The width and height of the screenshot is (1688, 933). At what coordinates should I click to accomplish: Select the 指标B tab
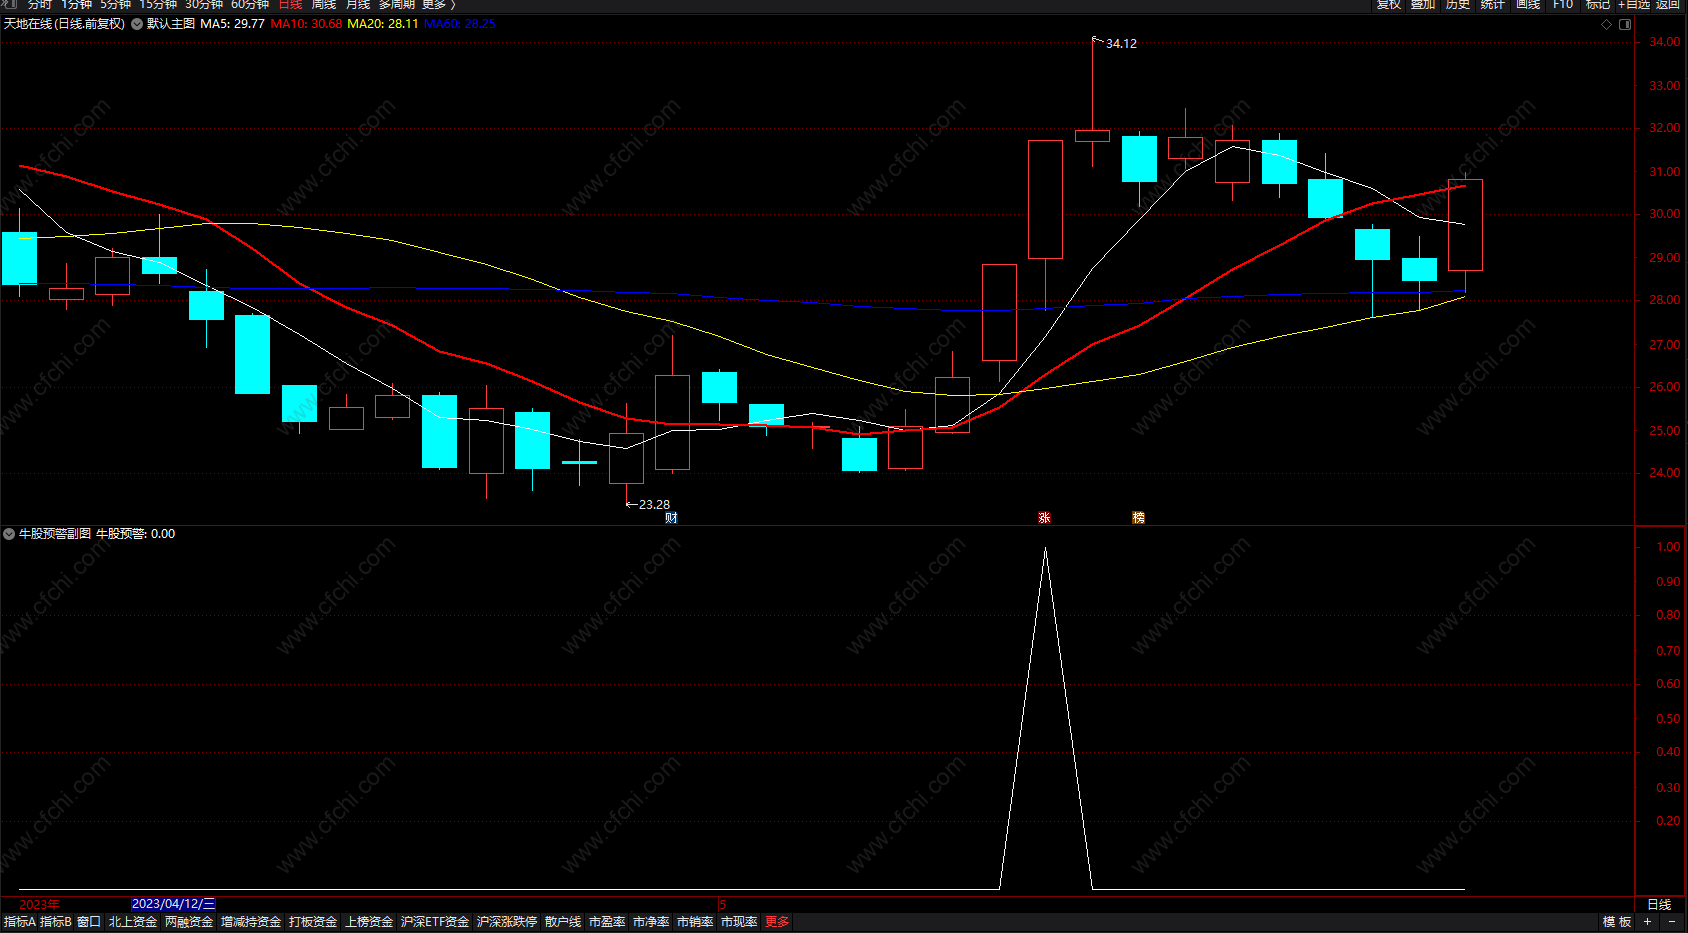pos(55,922)
